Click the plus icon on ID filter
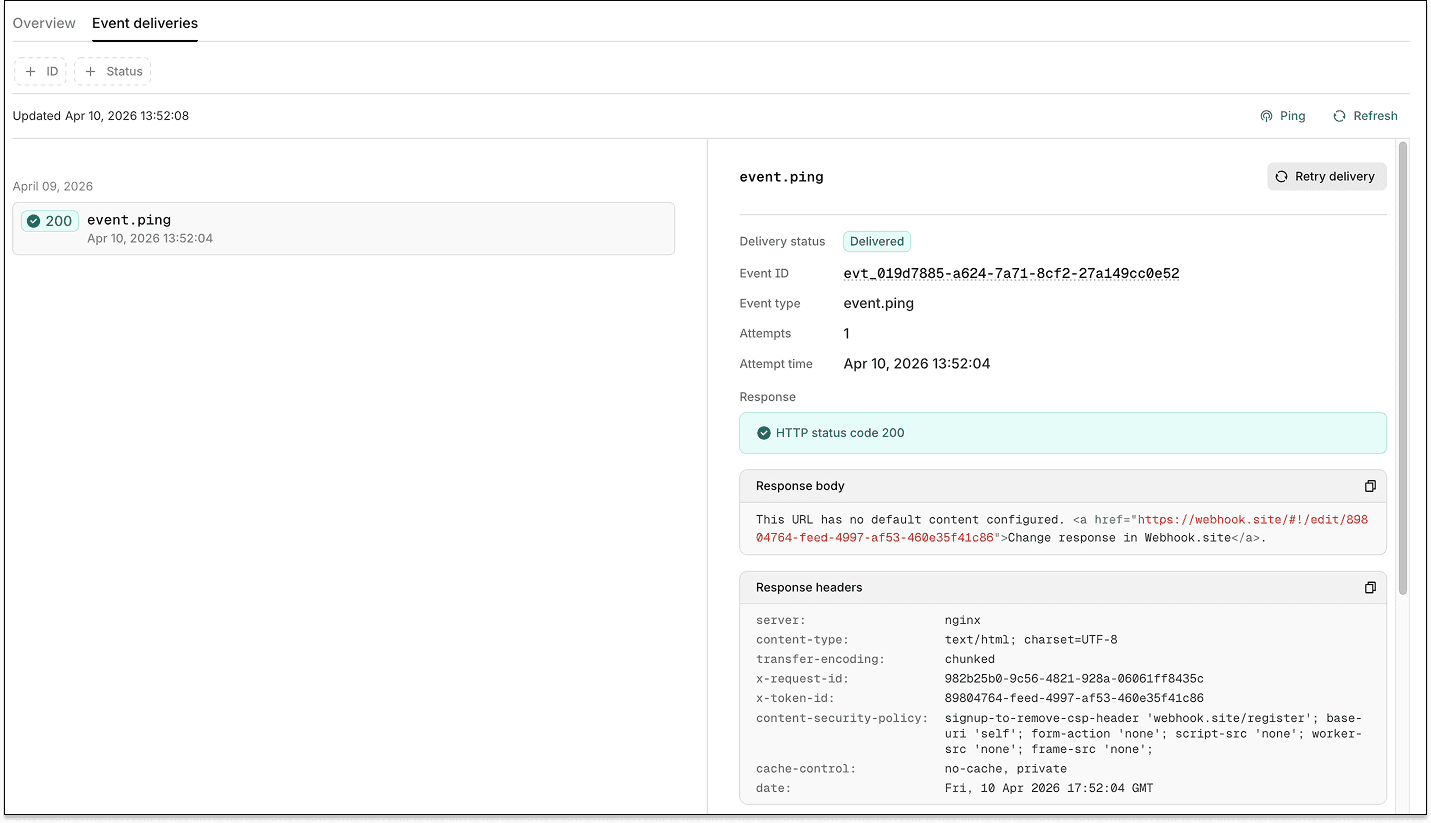 pos(30,72)
